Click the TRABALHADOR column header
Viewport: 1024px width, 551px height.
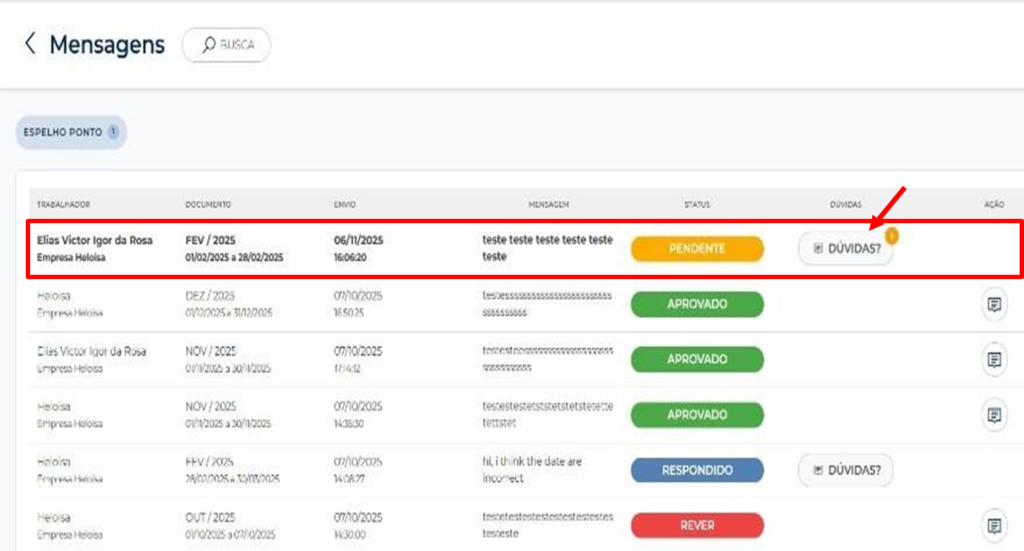click(63, 205)
